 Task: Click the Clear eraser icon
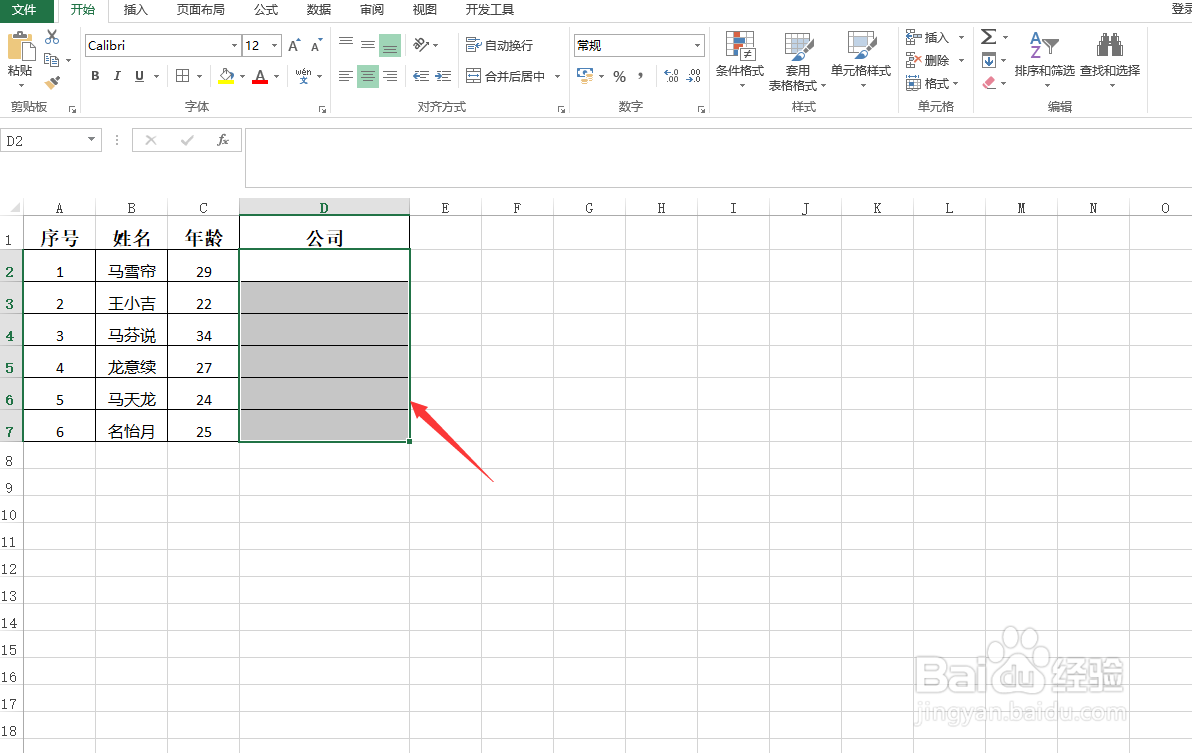point(988,83)
